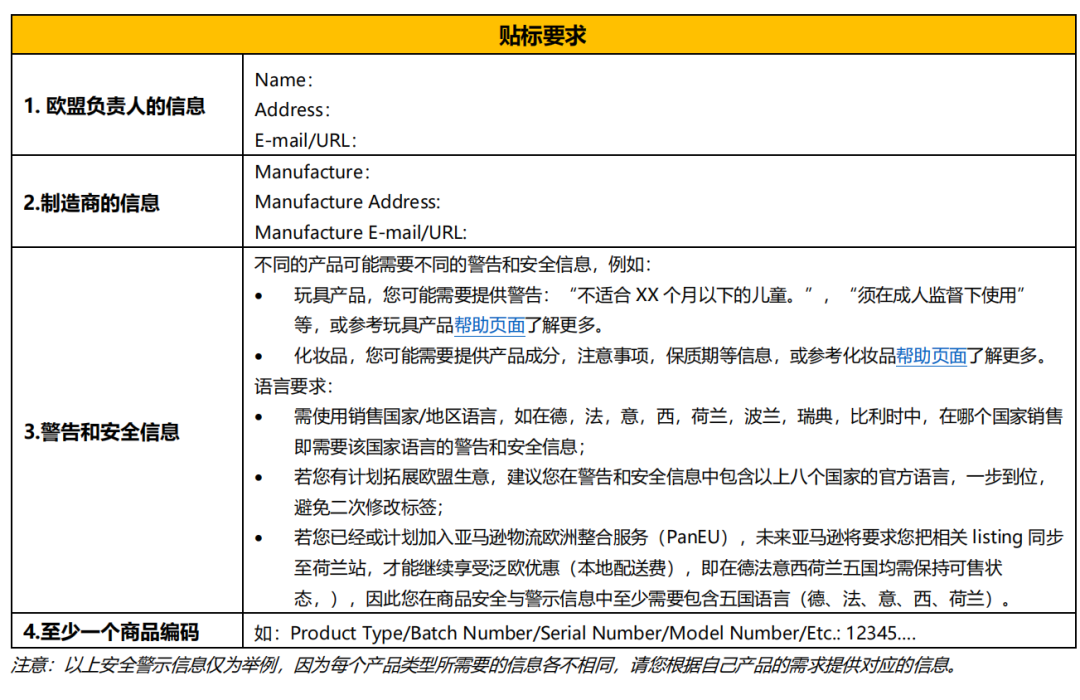Screen dimensions: 1080x700
Task: Click the 4.至少一个商品编码 row label
Action: click(x=112, y=631)
